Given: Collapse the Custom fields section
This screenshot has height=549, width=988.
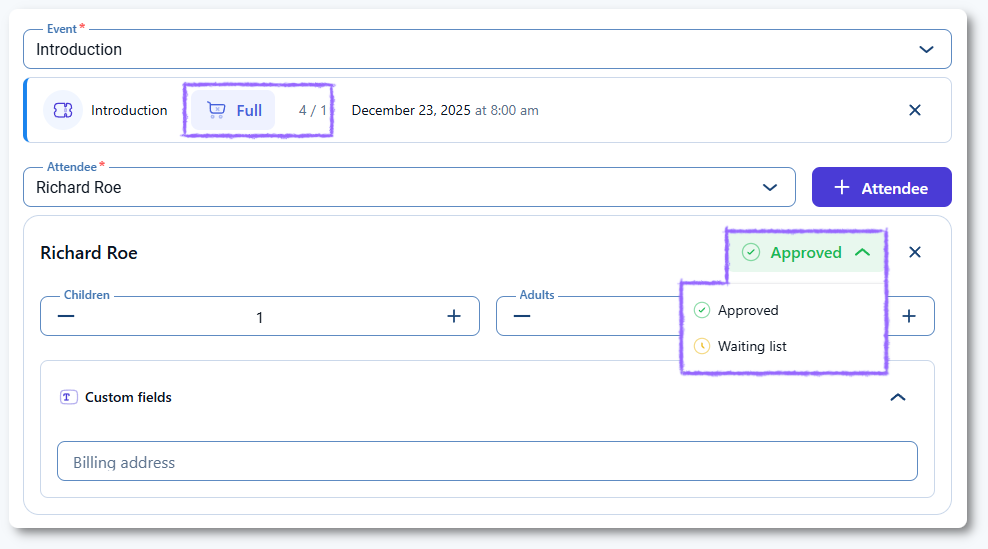Looking at the screenshot, I should (898, 397).
